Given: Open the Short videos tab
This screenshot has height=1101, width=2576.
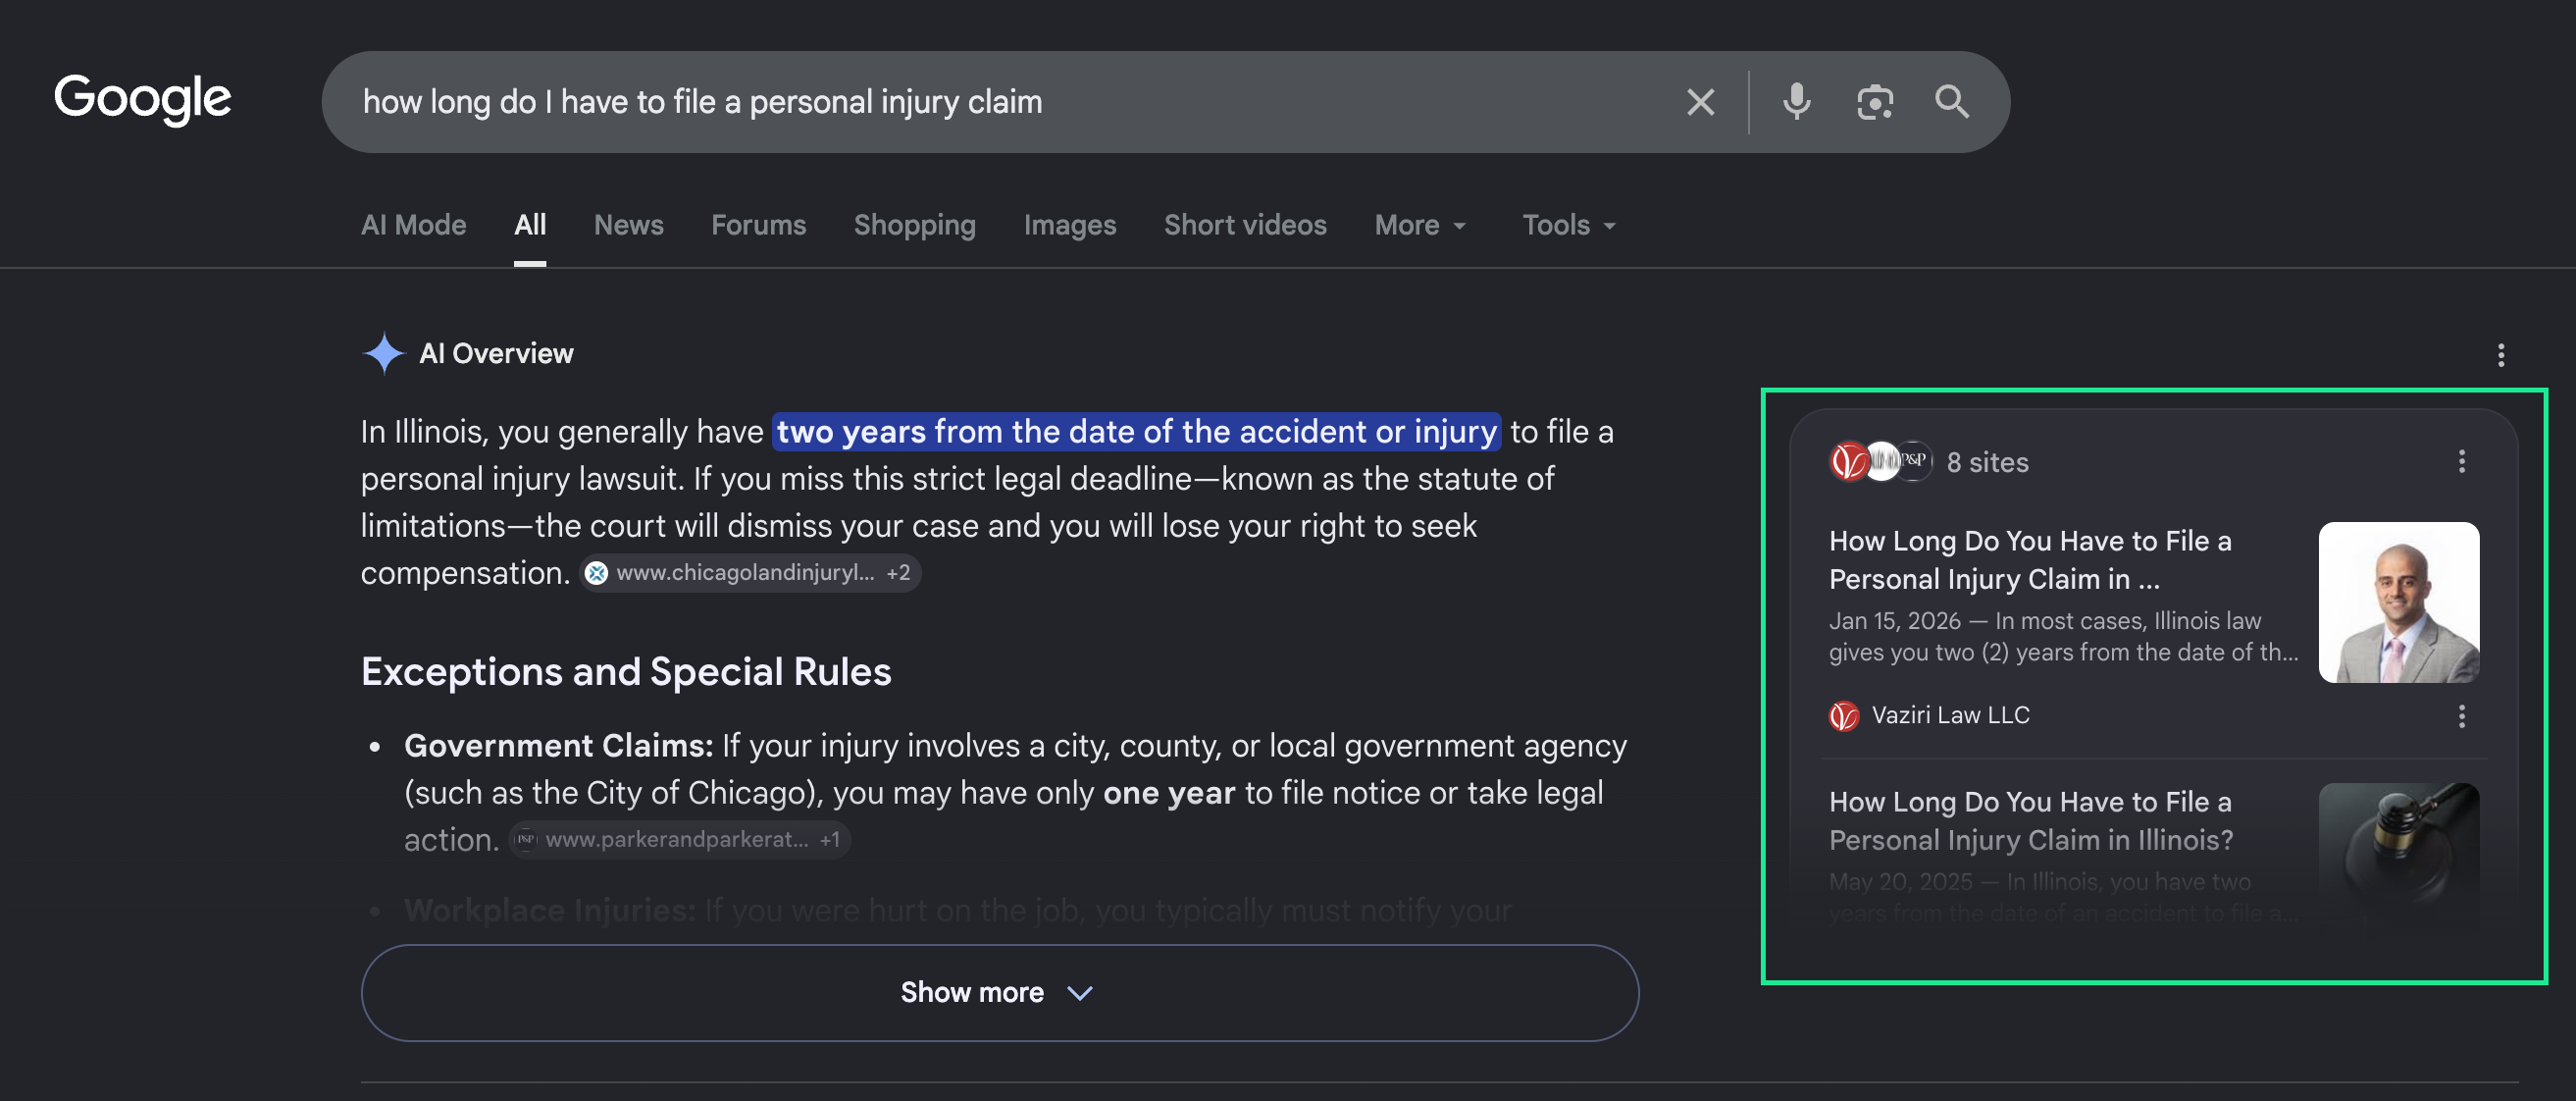Looking at the screenshot, I should pos(1245,225).
